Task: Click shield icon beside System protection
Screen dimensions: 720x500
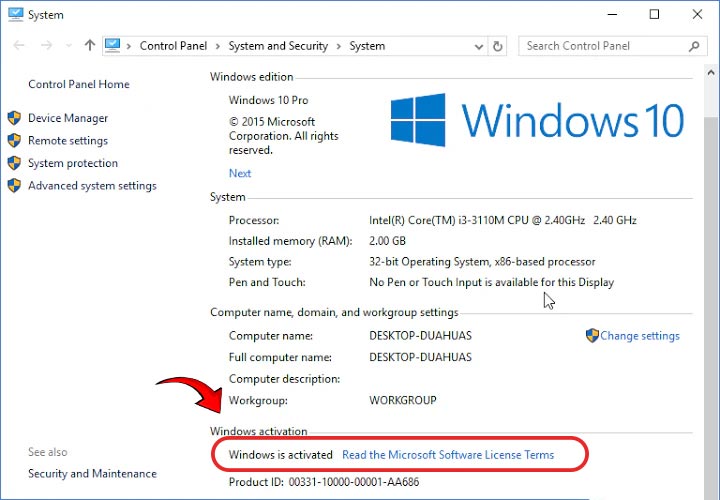Action: [x=14, y=163]
